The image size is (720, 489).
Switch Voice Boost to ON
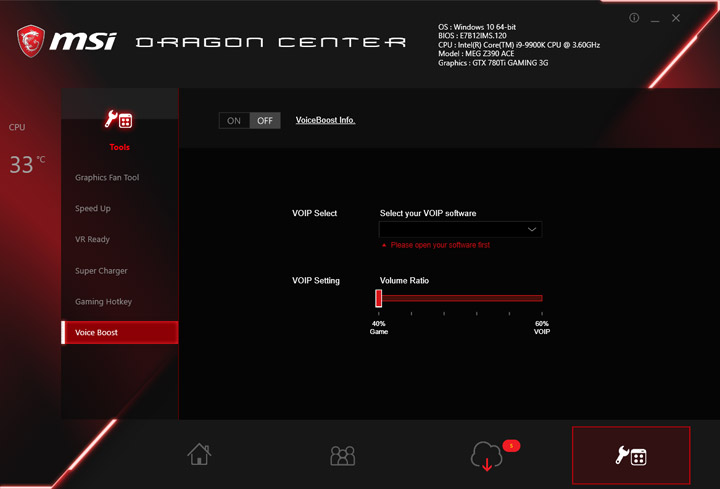point(234,121)
